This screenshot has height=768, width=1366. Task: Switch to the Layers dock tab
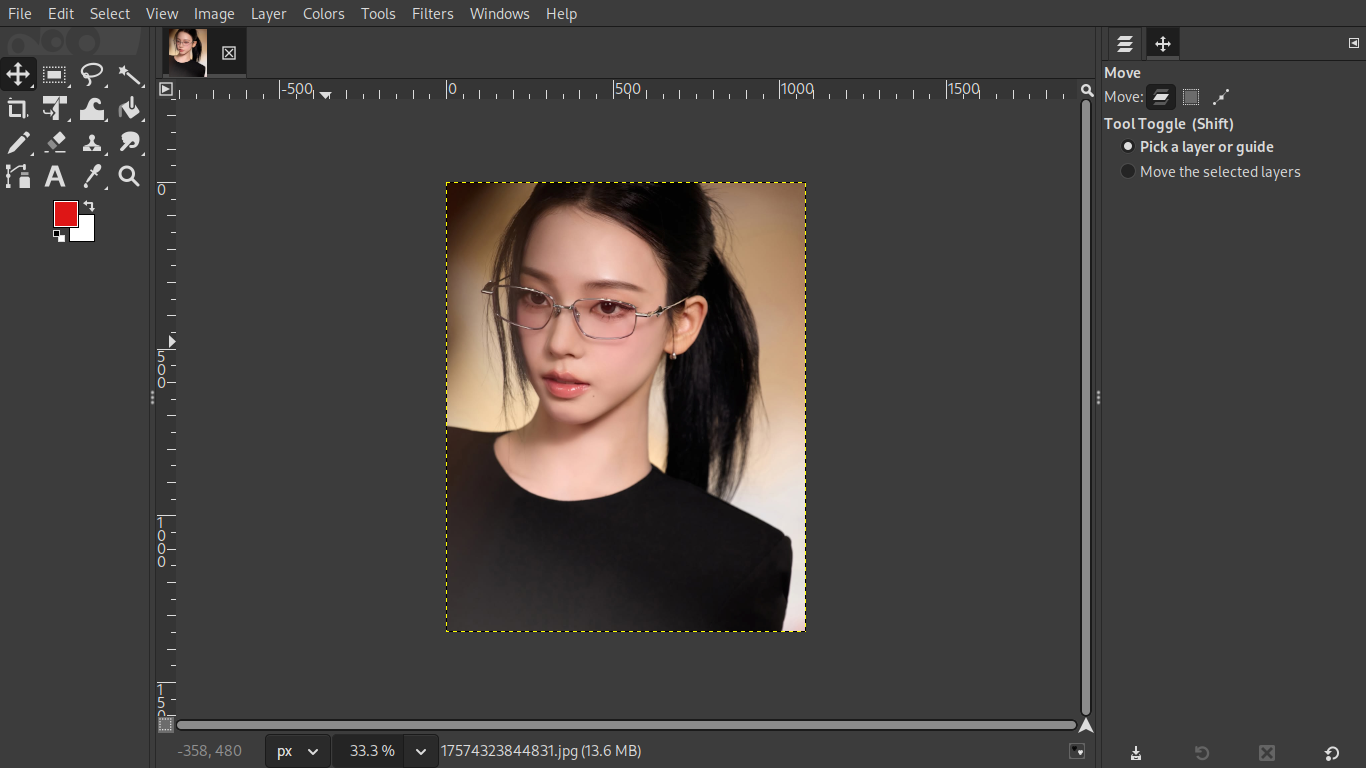pos(1125,44)
